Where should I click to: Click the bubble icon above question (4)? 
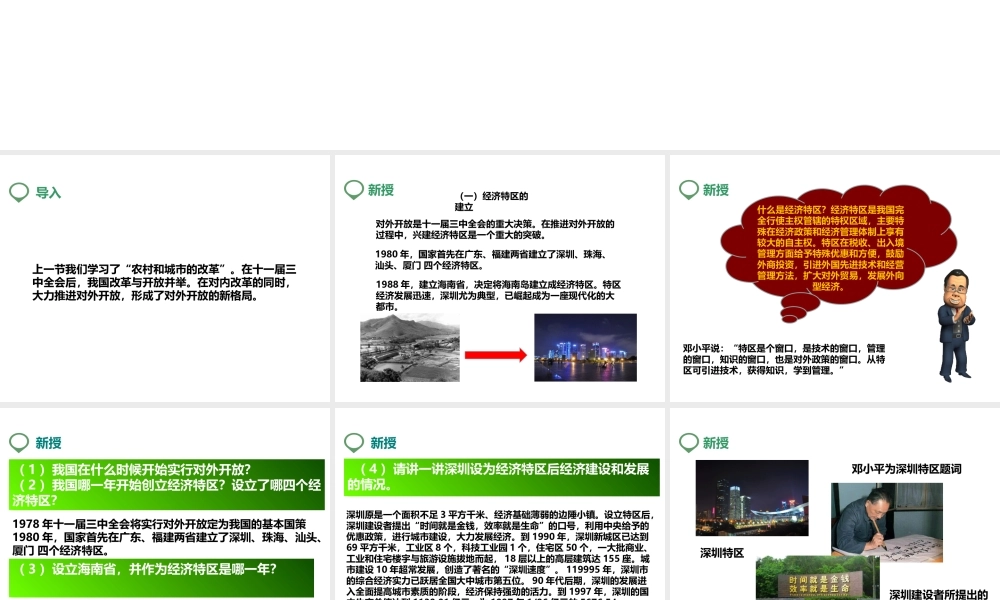pos(354,443)
